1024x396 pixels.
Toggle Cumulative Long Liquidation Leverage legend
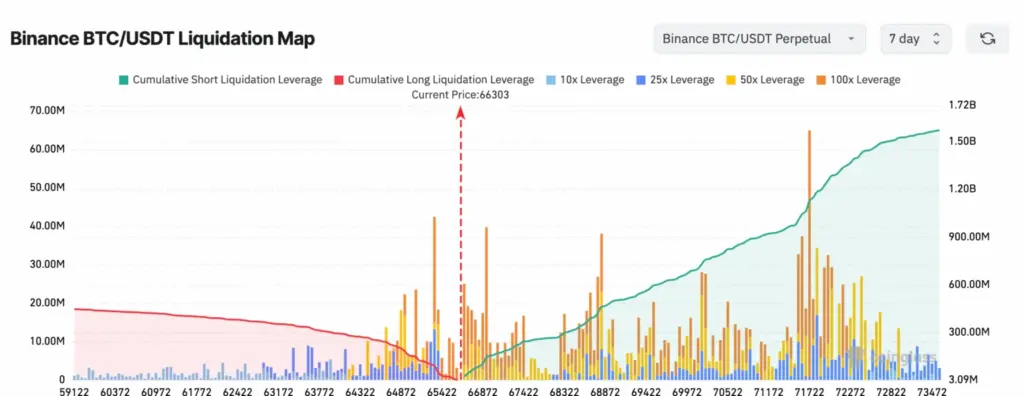[434, 80]
